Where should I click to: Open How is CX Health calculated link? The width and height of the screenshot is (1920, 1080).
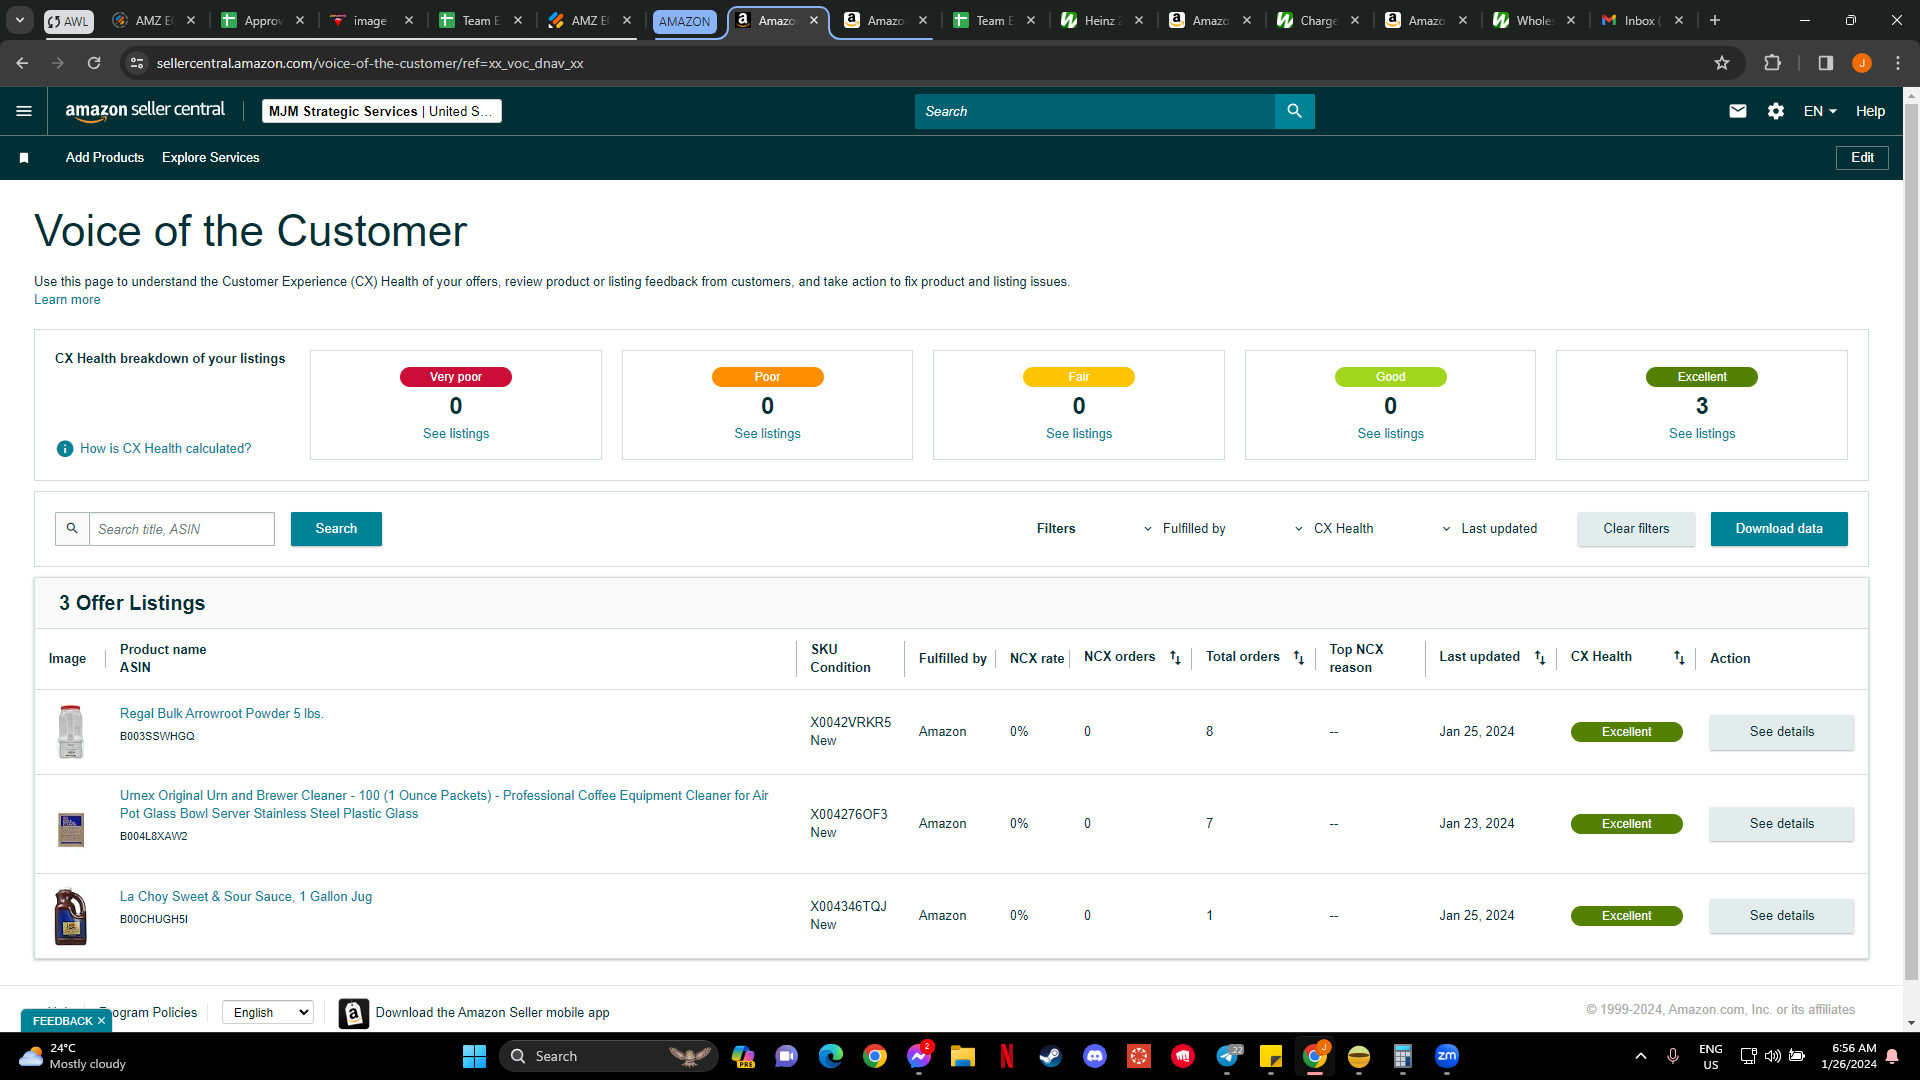click(x=166, y=449)
